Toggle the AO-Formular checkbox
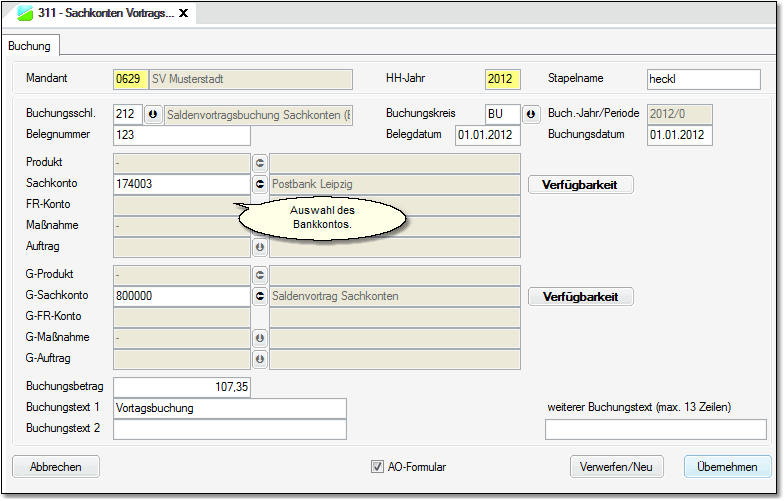The image size is (784, 501). (377, 467)
